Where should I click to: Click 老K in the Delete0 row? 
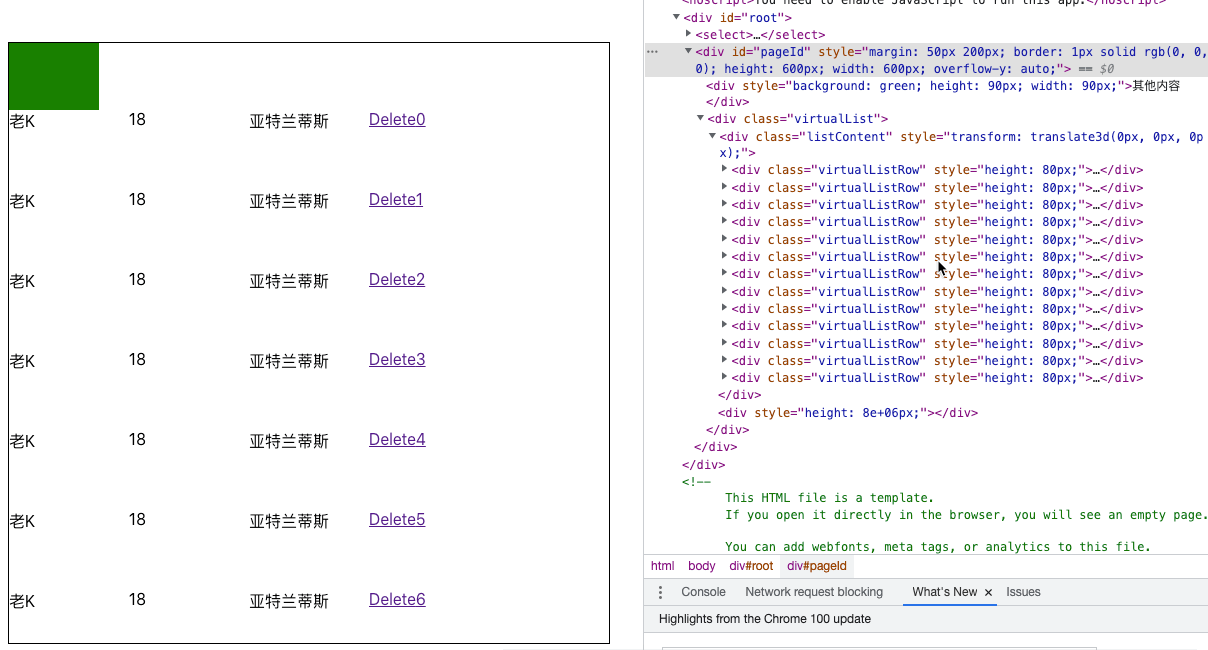tap(22, 121)
